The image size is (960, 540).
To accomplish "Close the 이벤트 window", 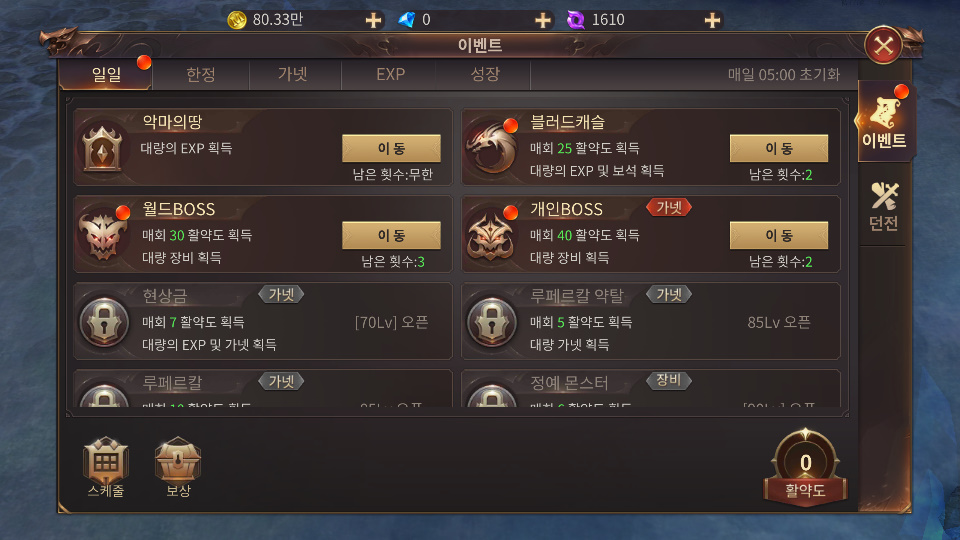I will [x=883, y=45].
